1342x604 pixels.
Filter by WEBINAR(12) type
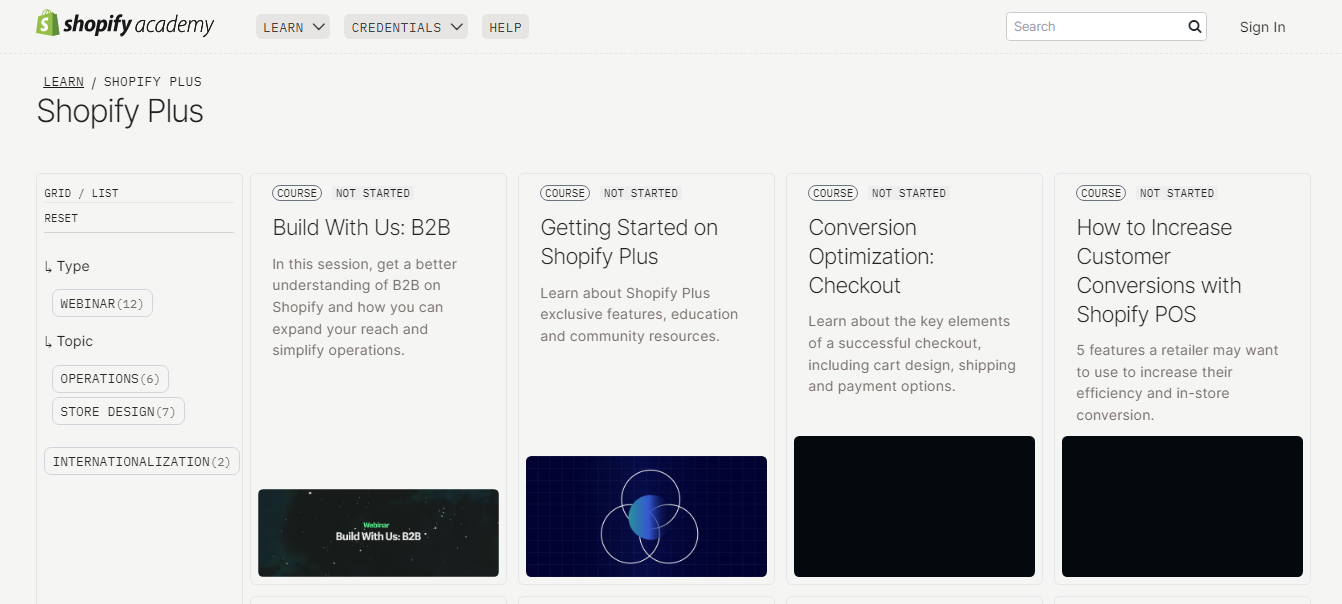[x=102, y=303]
